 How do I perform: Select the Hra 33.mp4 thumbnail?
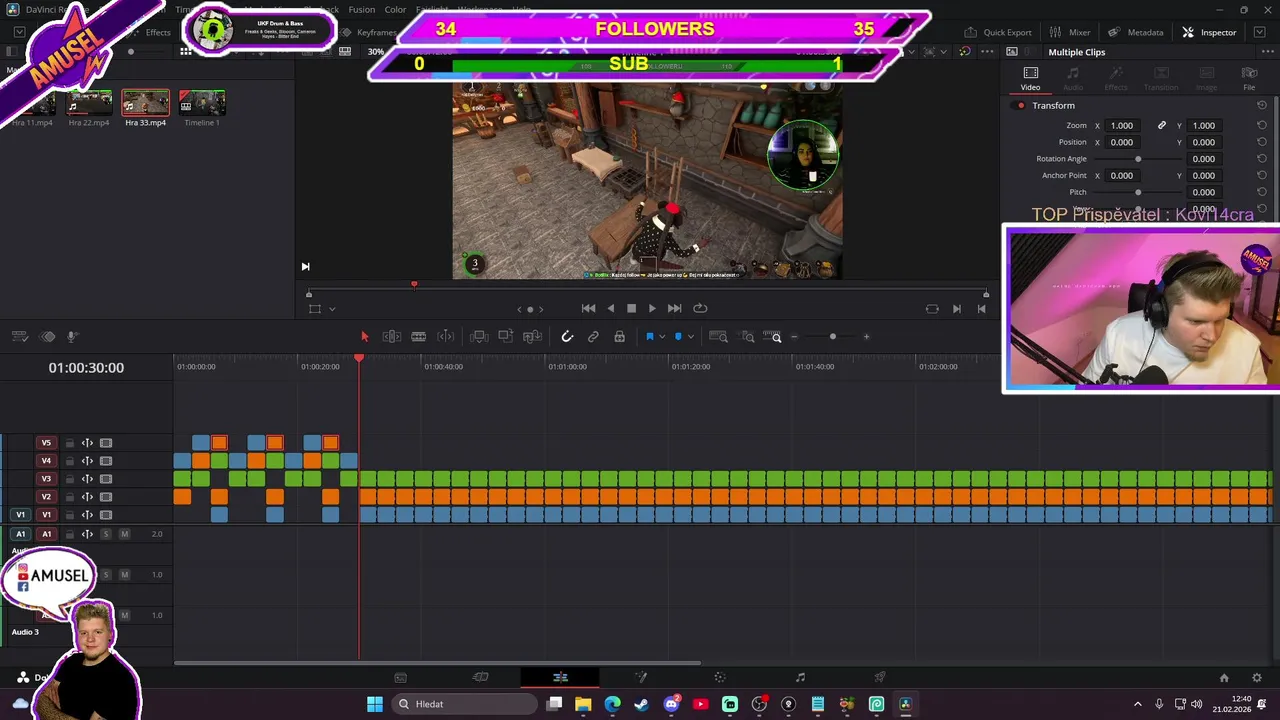click(x=146, y=103)
